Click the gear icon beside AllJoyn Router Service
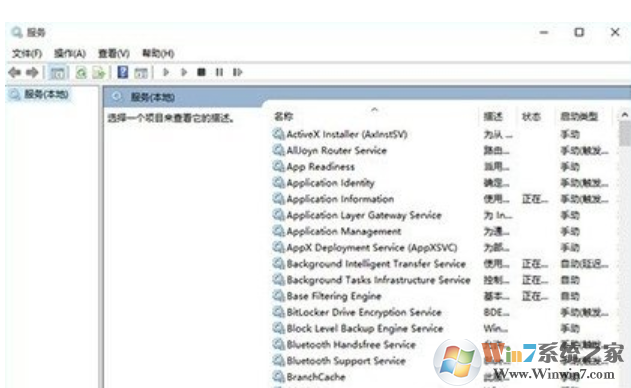The width and height of the screenshot is (631, 388). (278, 151)
